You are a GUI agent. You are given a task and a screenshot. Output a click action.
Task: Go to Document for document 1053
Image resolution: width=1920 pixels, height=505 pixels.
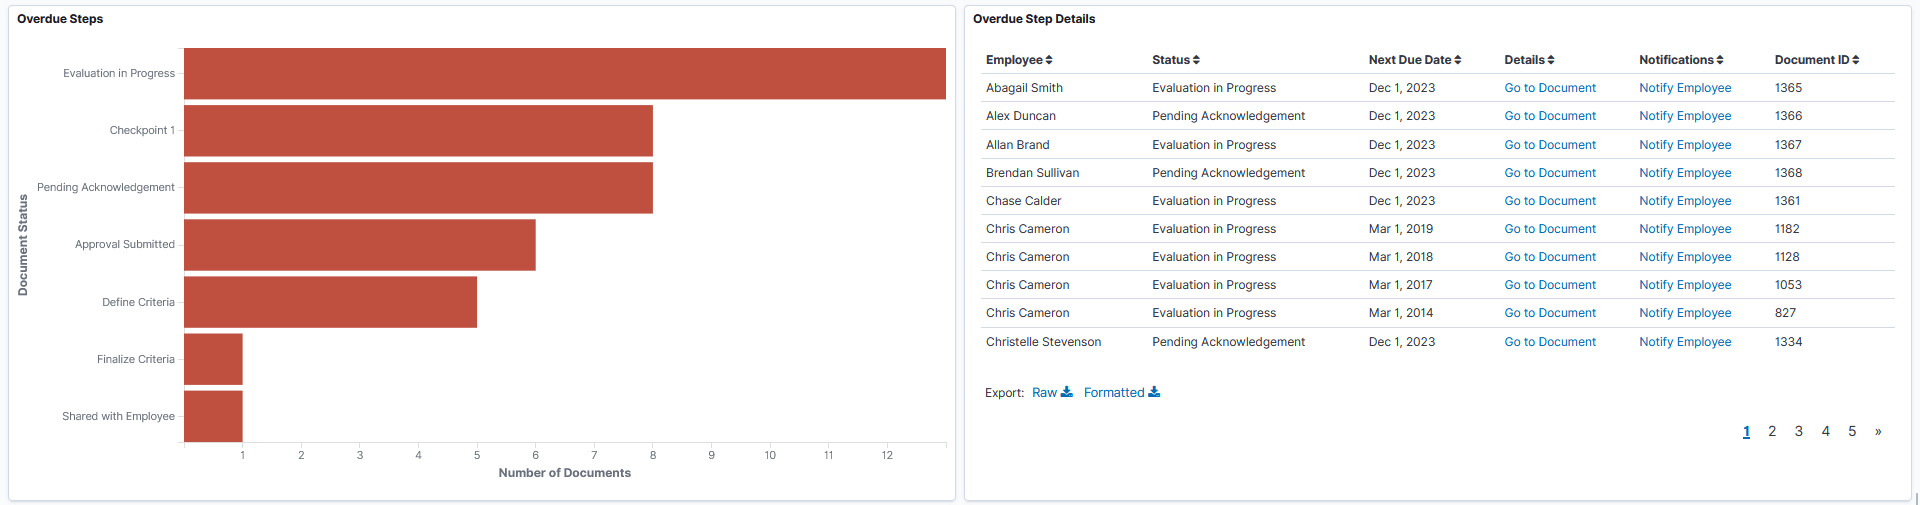coord(1550,285)
